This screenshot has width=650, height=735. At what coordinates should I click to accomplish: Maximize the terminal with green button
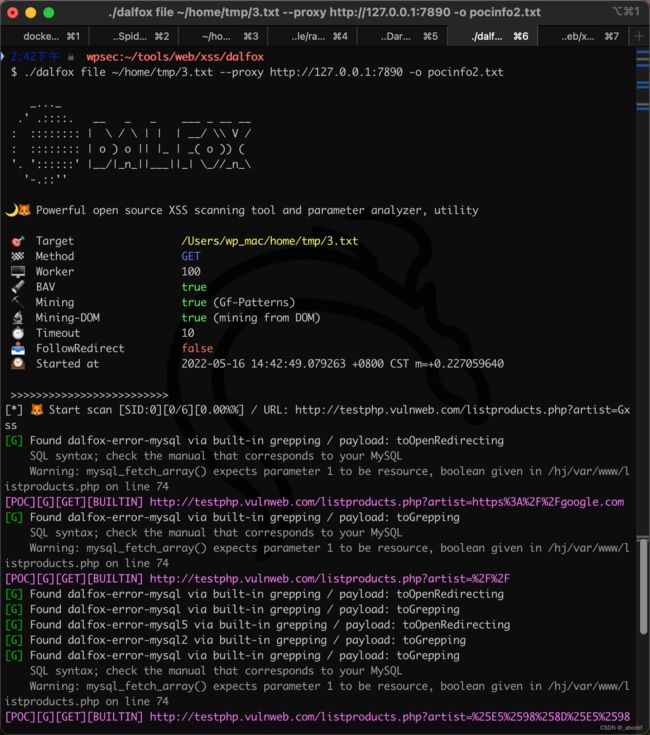(x=49, y=13)
